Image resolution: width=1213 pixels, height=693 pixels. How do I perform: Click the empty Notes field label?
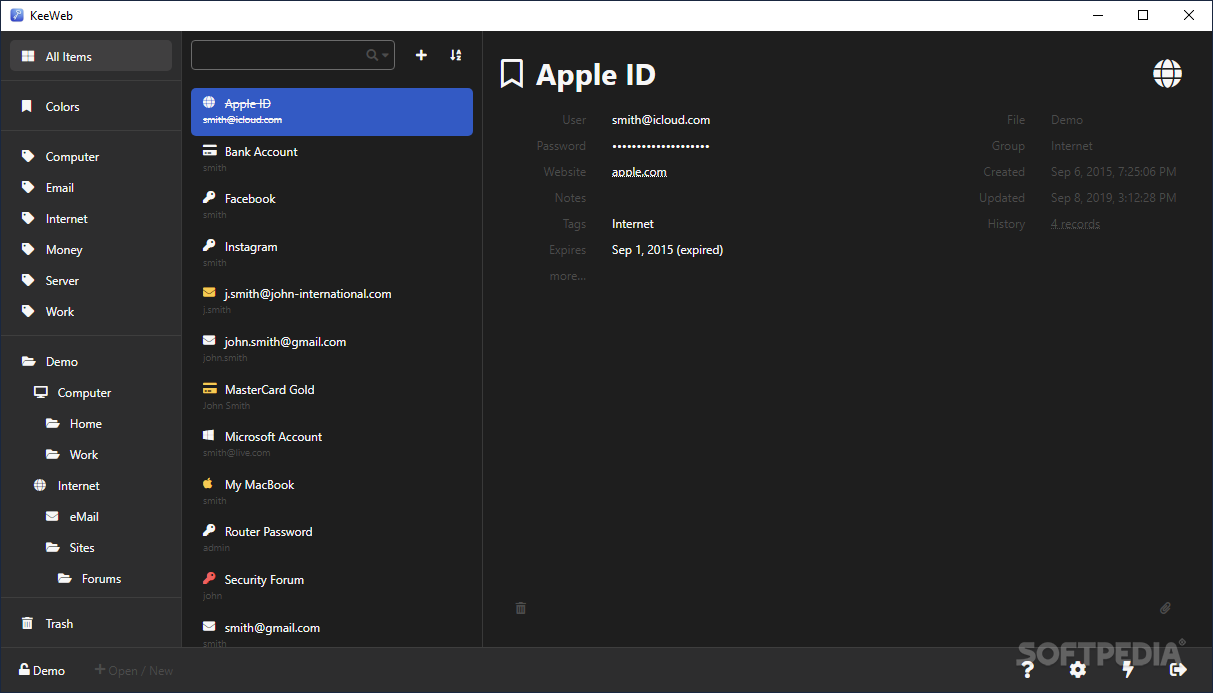pos(570,198)
